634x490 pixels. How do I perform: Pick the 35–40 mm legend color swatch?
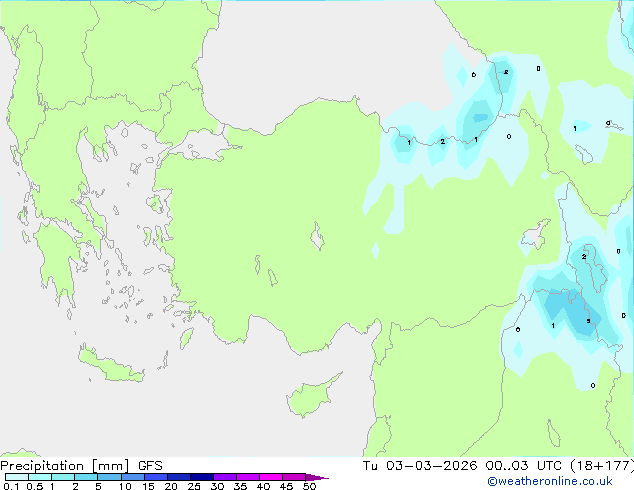pyautogui.click(x=248, y=477)
